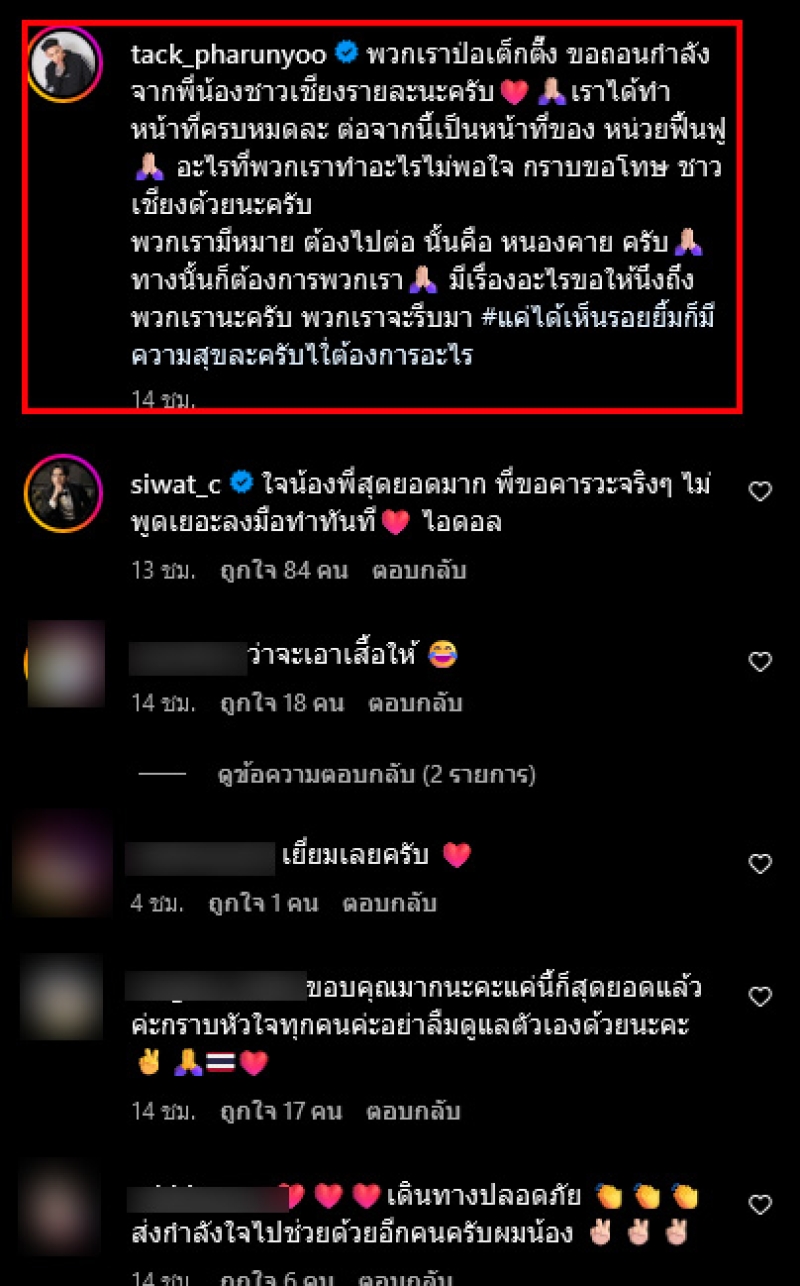Reply to the comment with 17 likes
The image size is (800, 1286).
pyautogui.click(x=414, y=1111)
